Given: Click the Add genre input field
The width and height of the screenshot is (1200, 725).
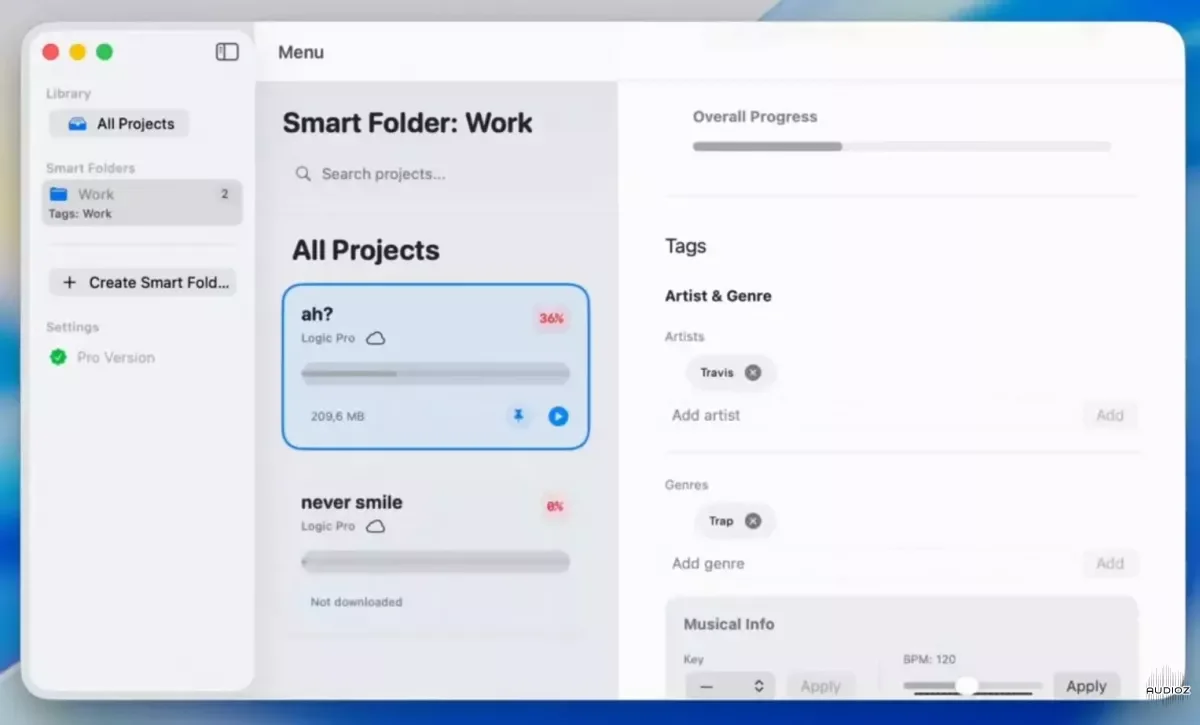Looking at the screenshot, I should pyautogui.click(x=870, y=563).
